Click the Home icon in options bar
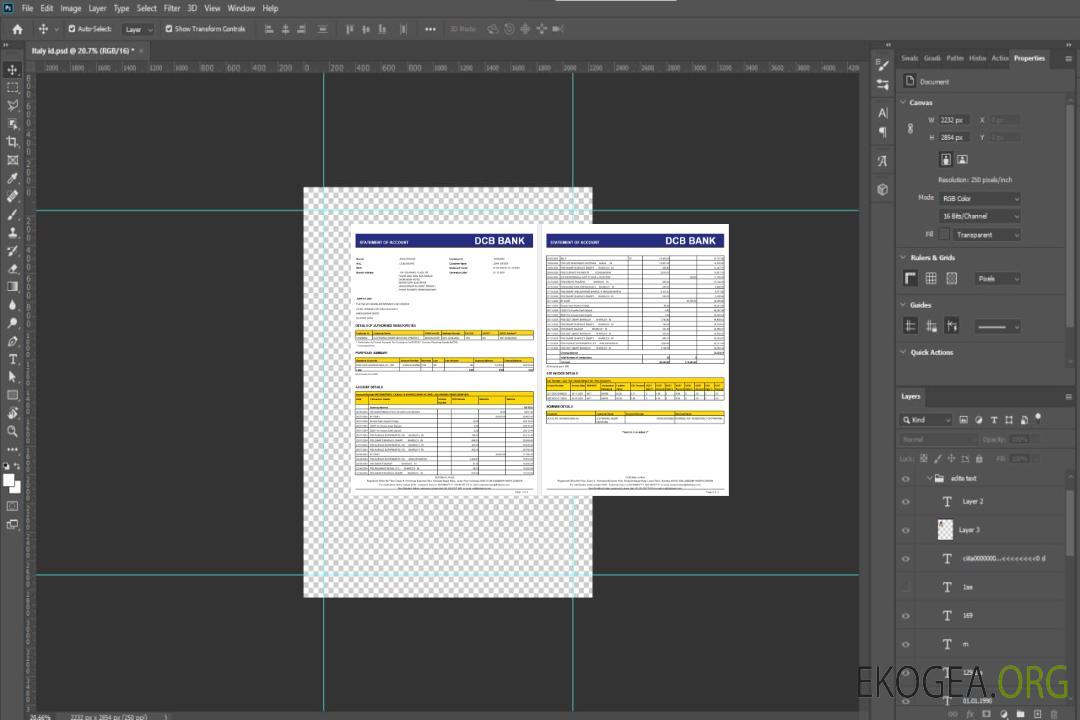 point(17,29)
